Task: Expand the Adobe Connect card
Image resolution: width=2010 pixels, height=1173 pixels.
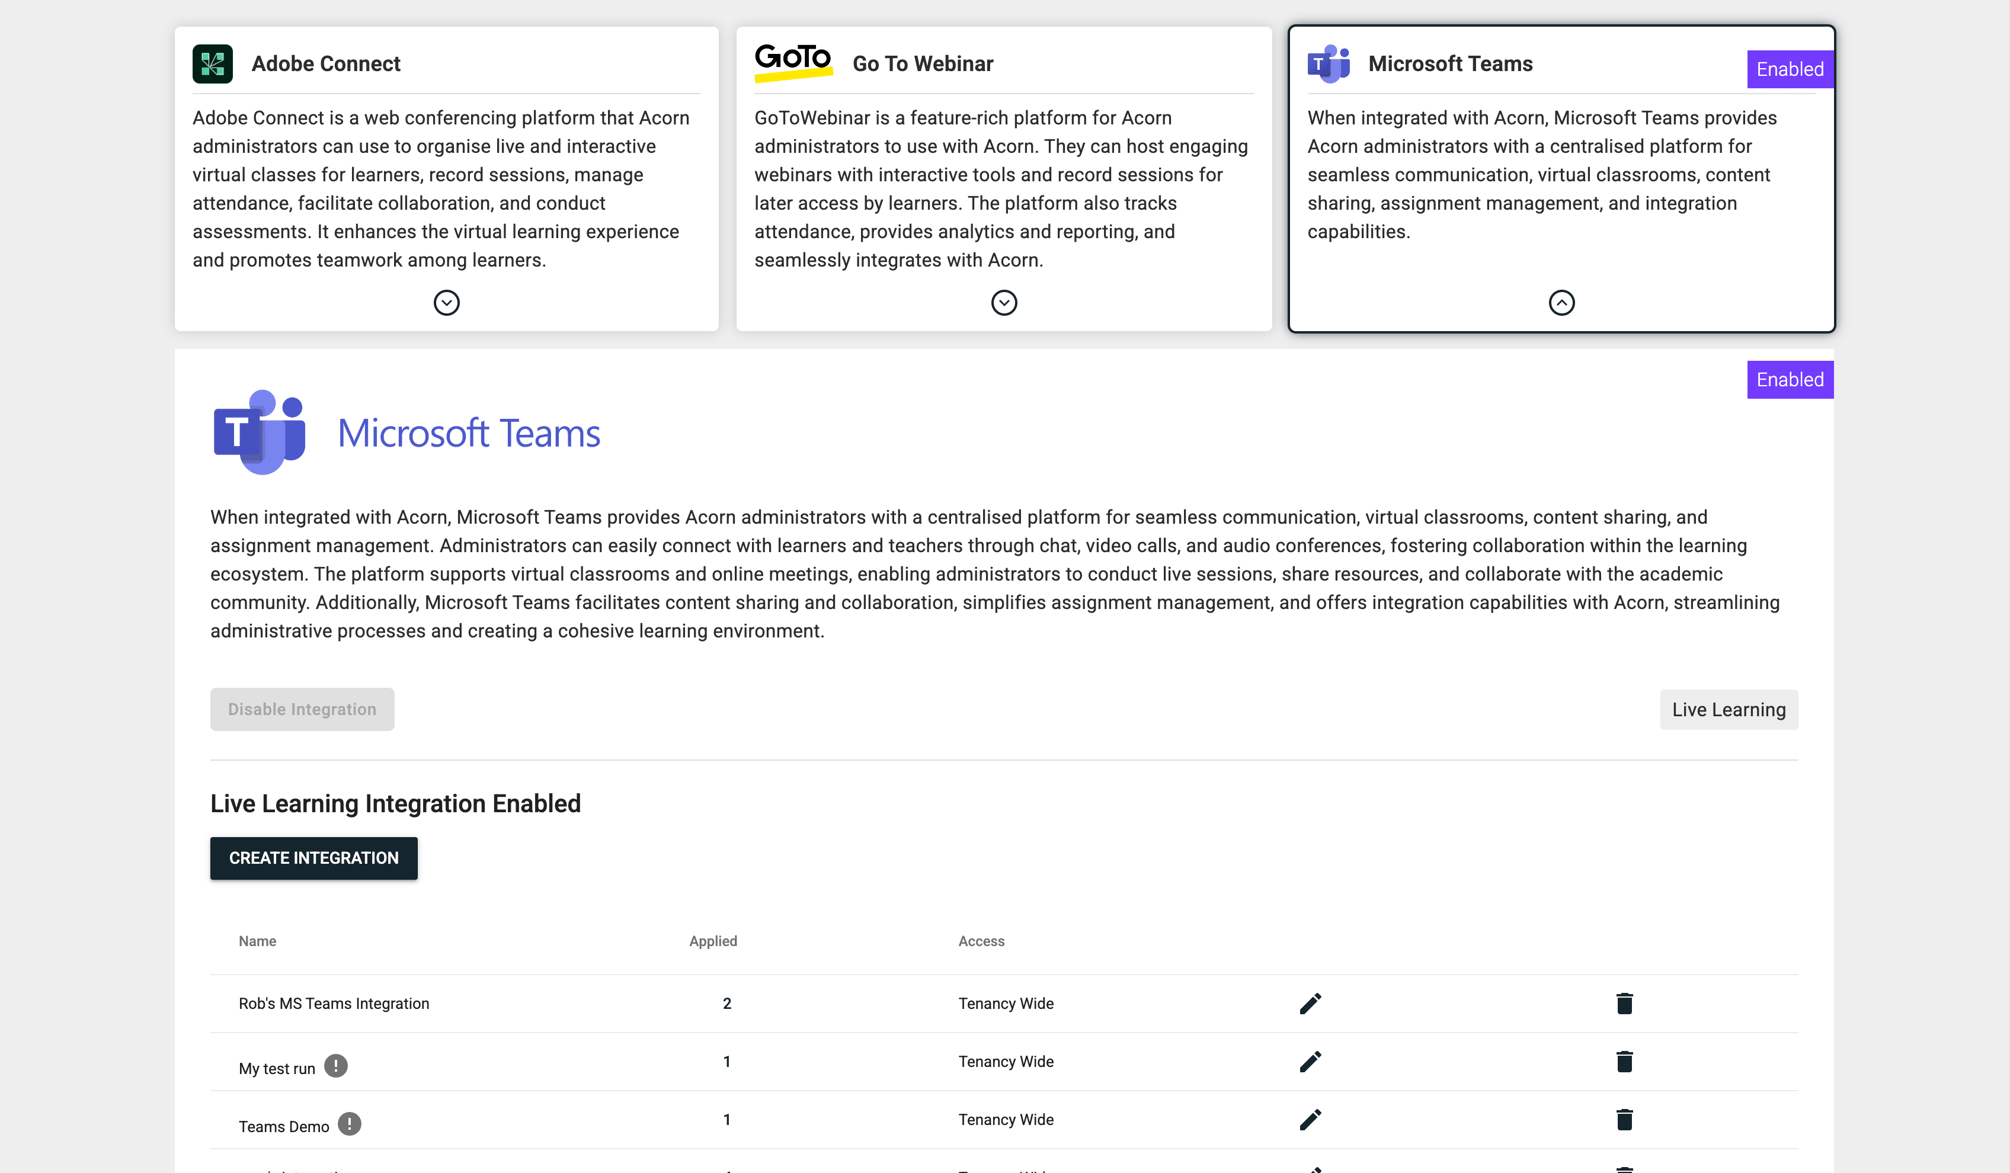Action: (446, 302)
